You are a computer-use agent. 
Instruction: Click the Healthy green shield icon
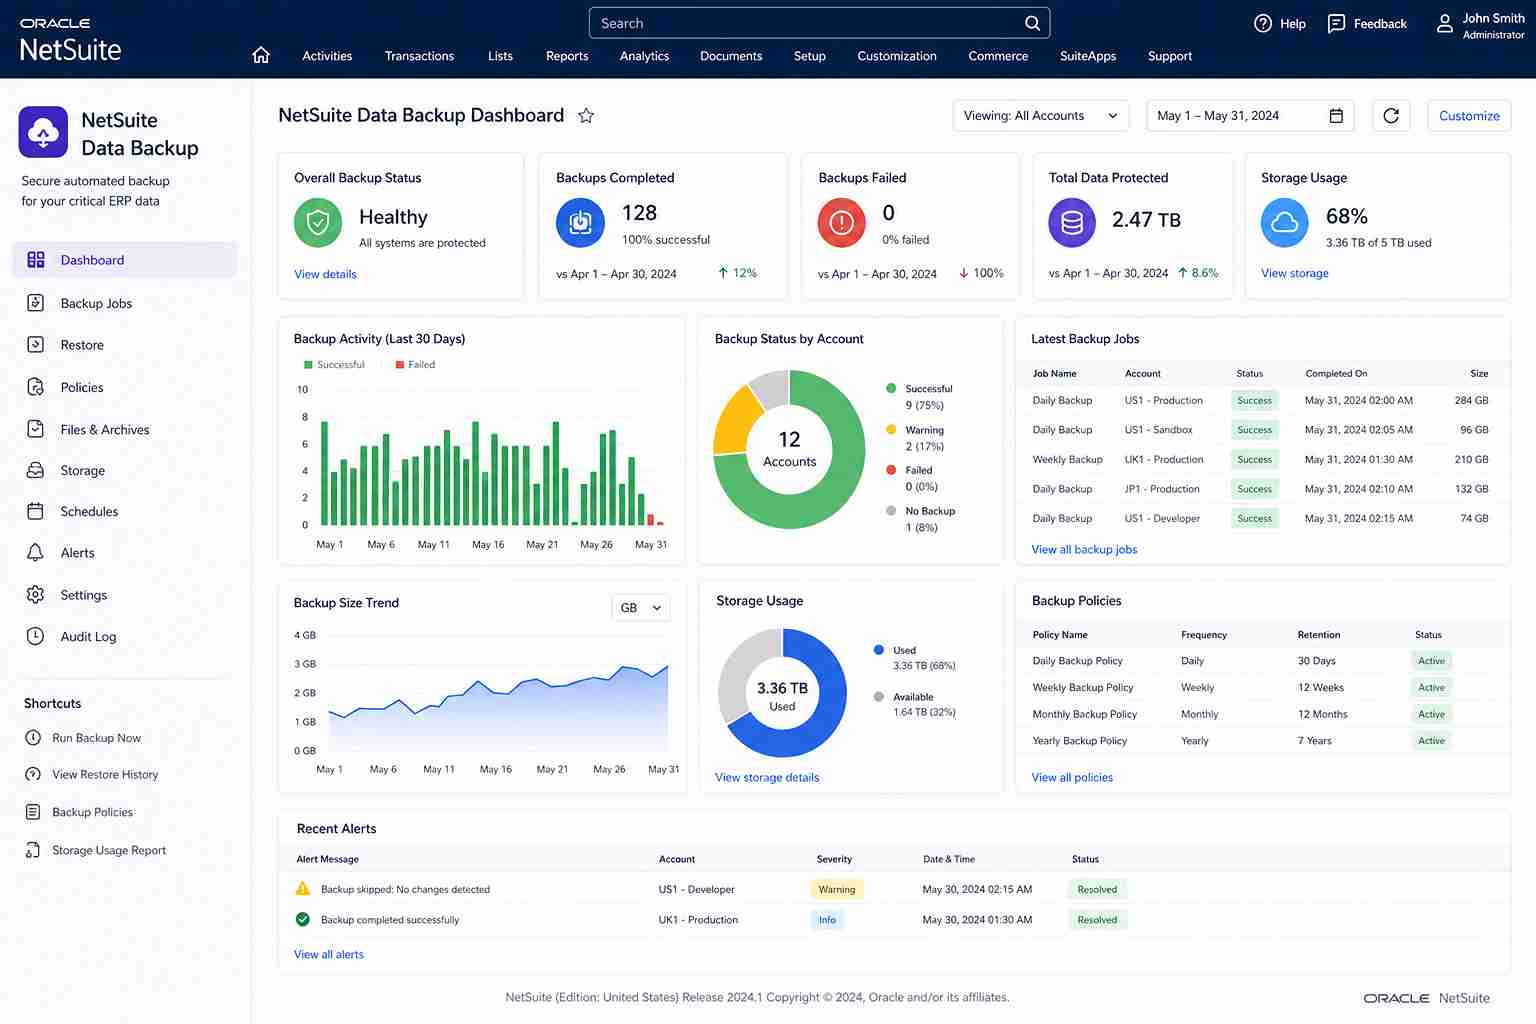(318, 223)
